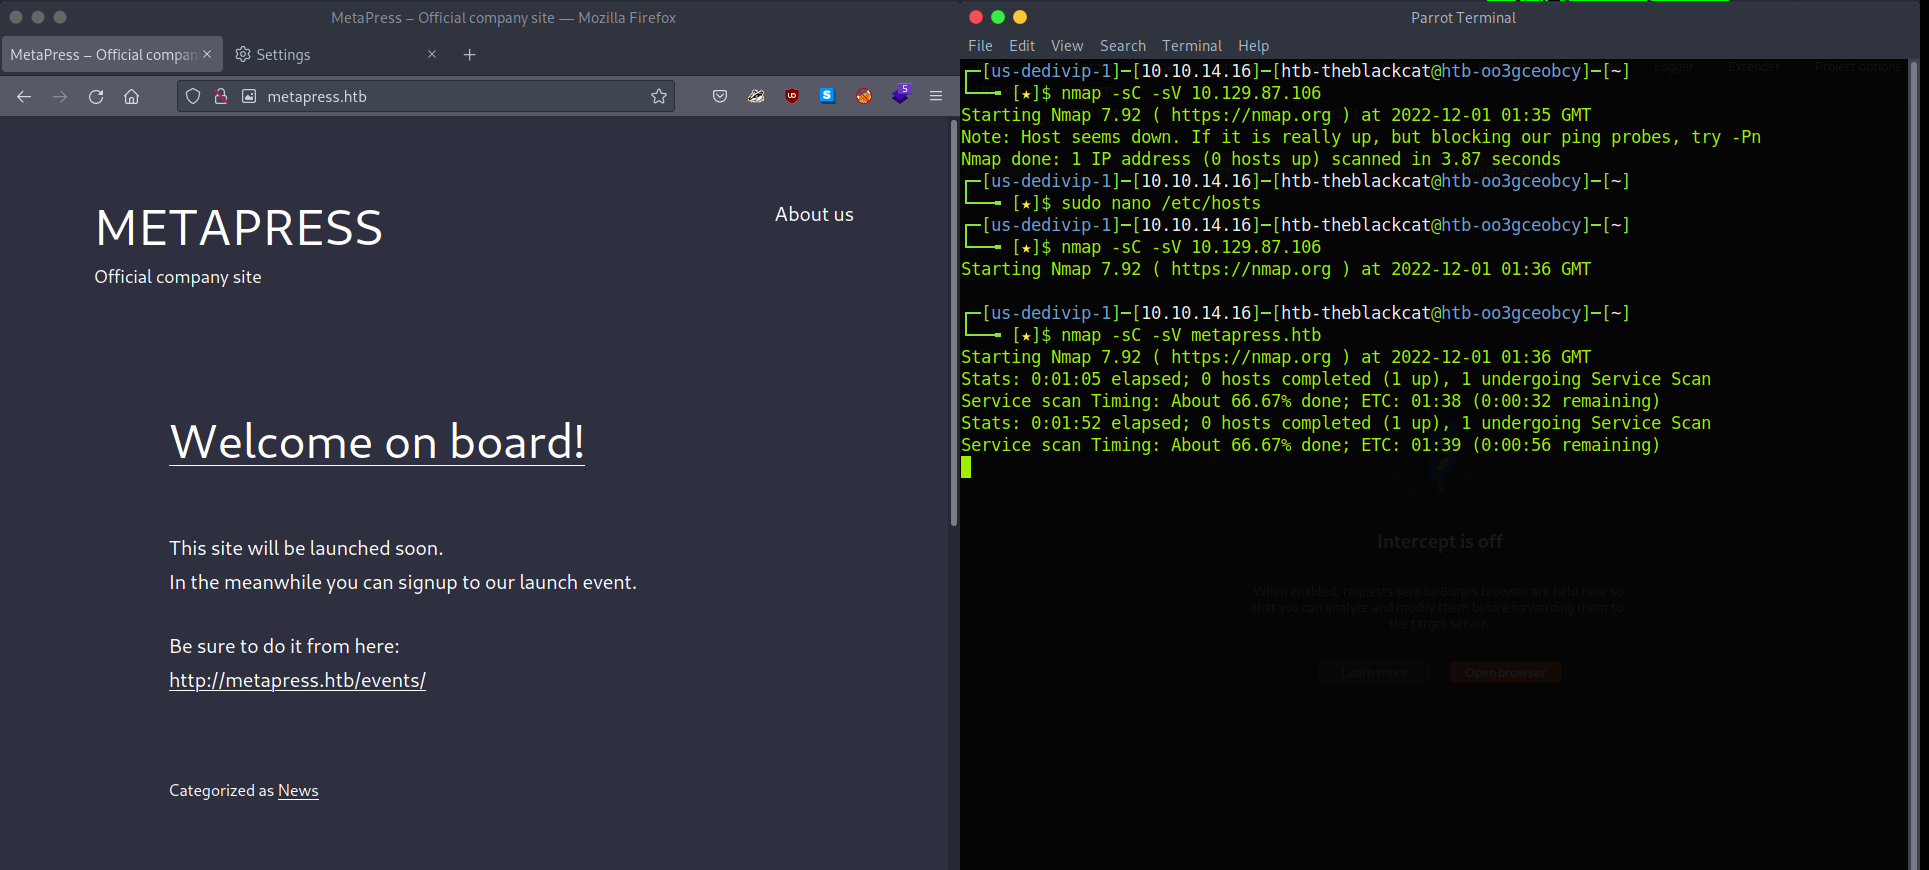Open the terminal Help menu
The image size is (1929, 870).
pyautogui.click(x=1253, y=46)
